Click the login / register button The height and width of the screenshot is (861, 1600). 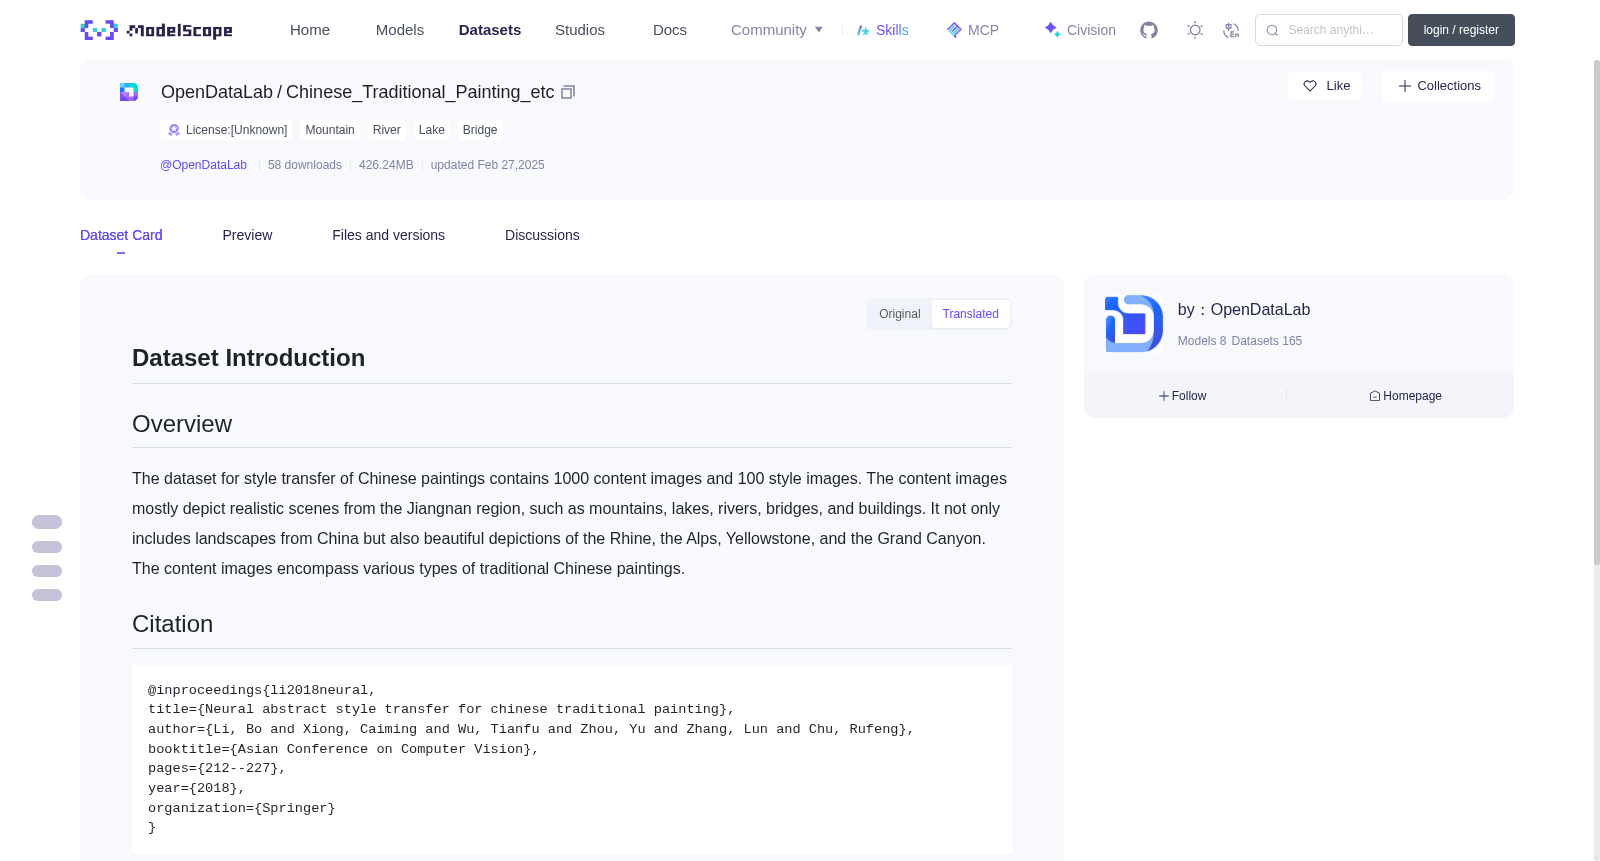[1461, 30]
